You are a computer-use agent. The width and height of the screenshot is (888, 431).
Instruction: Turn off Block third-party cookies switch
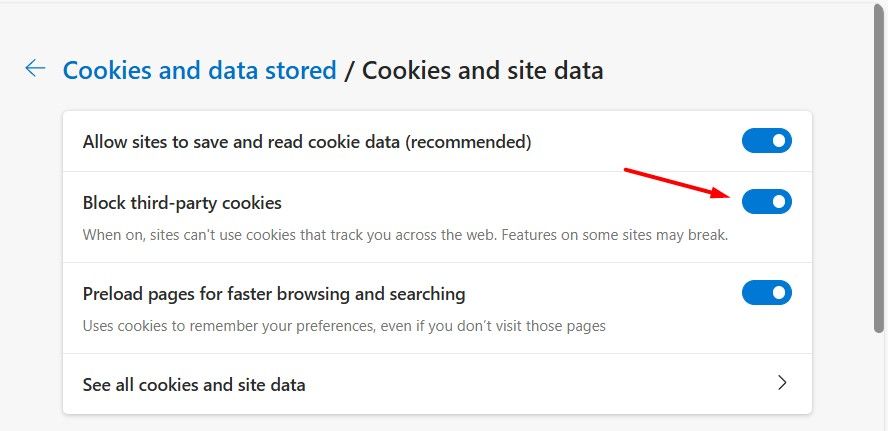[x=766, y=202]
